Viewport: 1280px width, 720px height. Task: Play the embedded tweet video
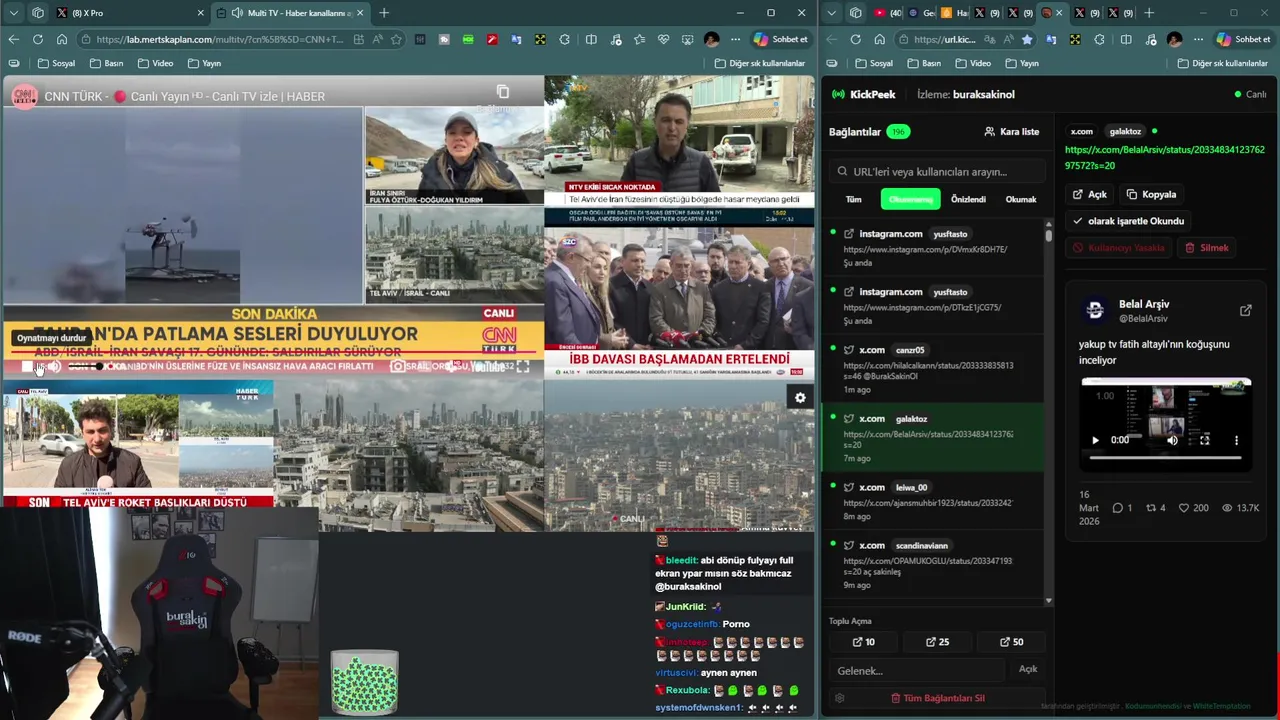tap(1095, 440)
